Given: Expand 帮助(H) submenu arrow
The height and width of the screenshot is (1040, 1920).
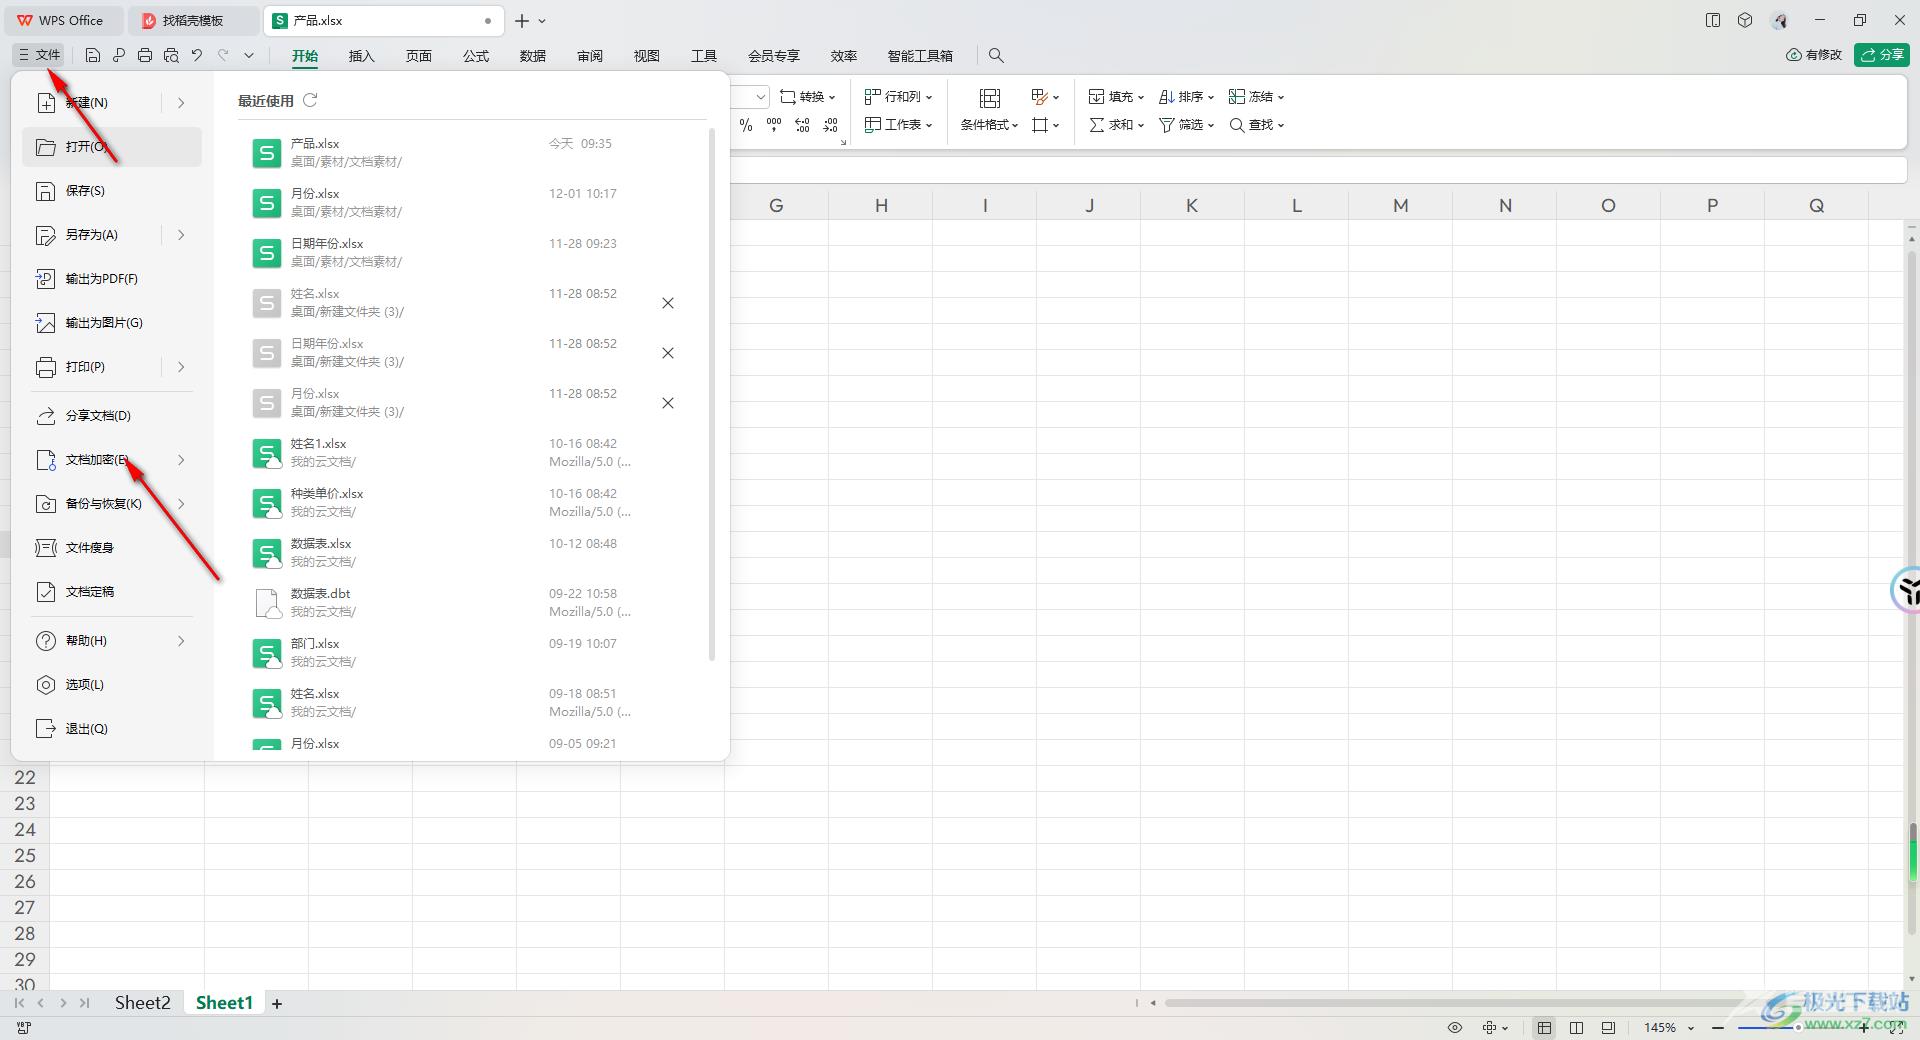Looking at the screenshot, I should pos(181,641).
